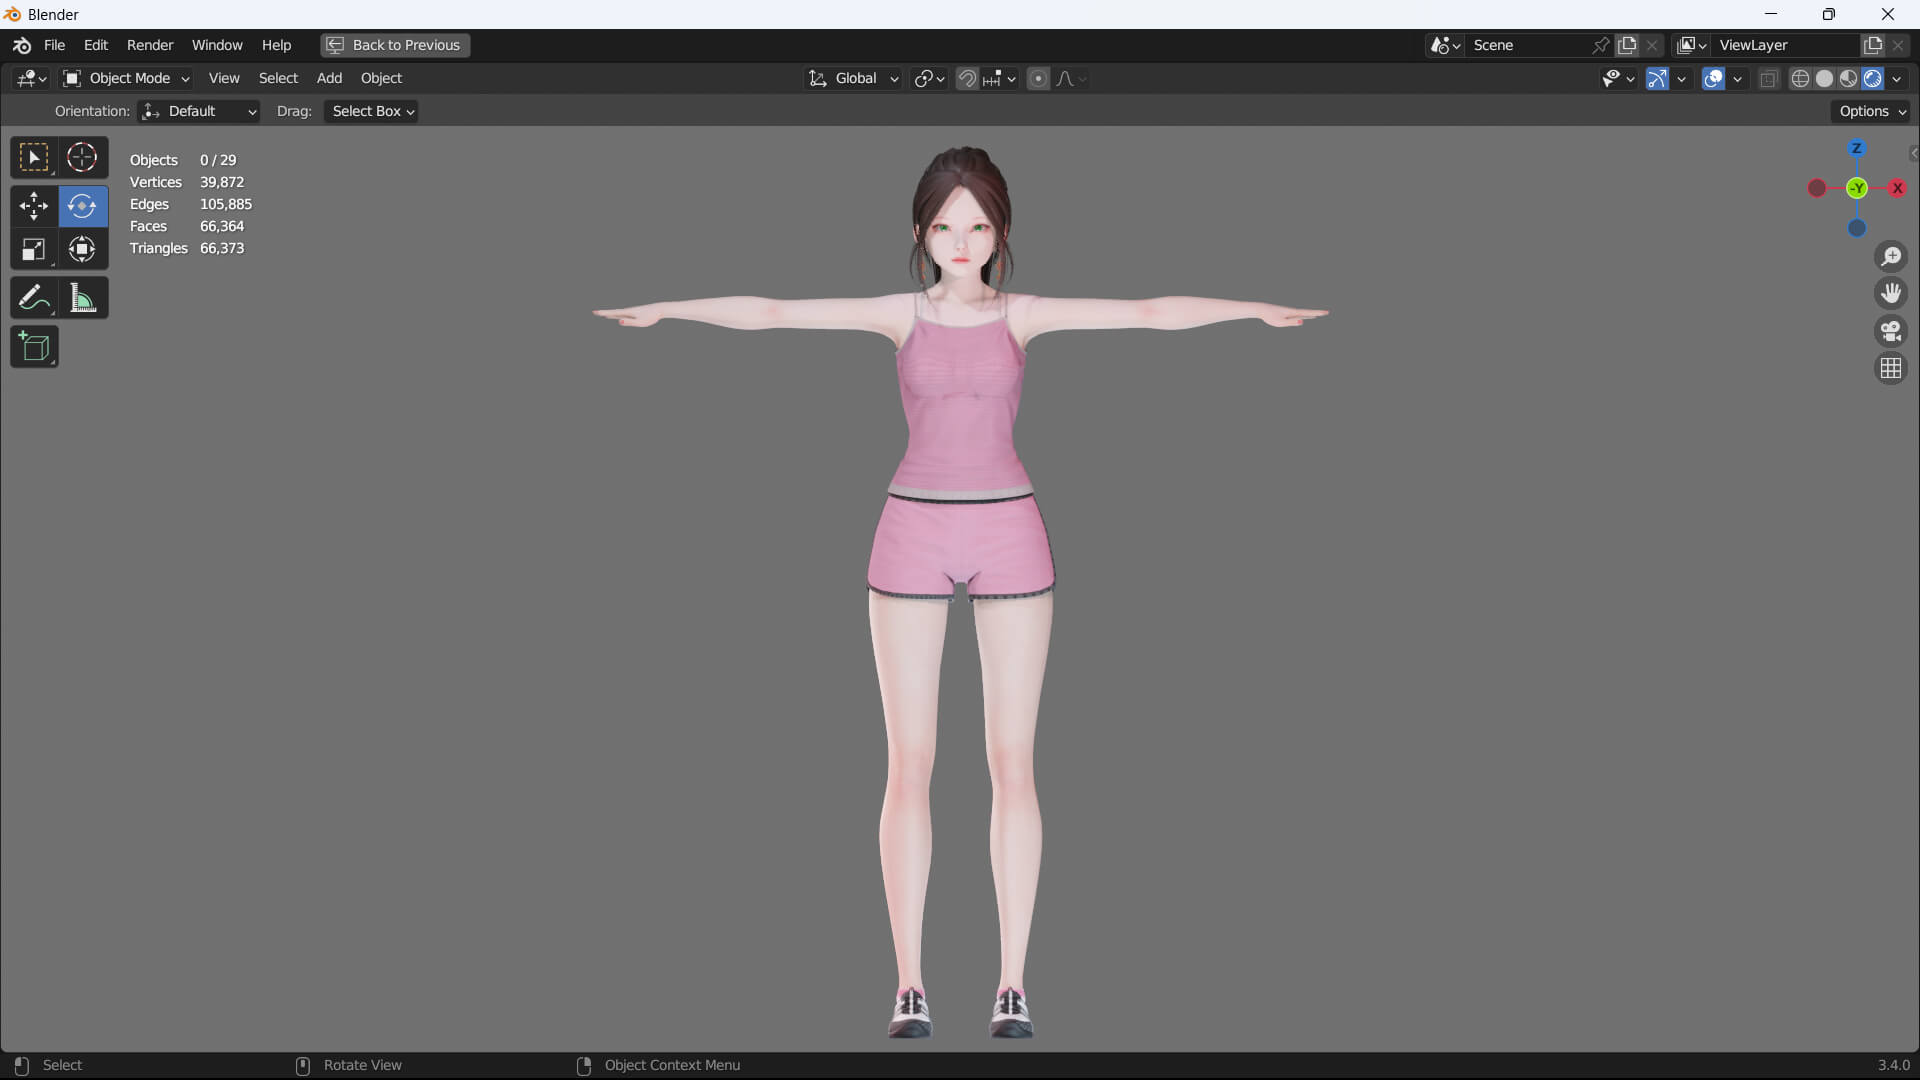Expand shading options arrow
Viewport: 1920px width, 1080px height.
pyautogui.click(x=1897, y=78)
